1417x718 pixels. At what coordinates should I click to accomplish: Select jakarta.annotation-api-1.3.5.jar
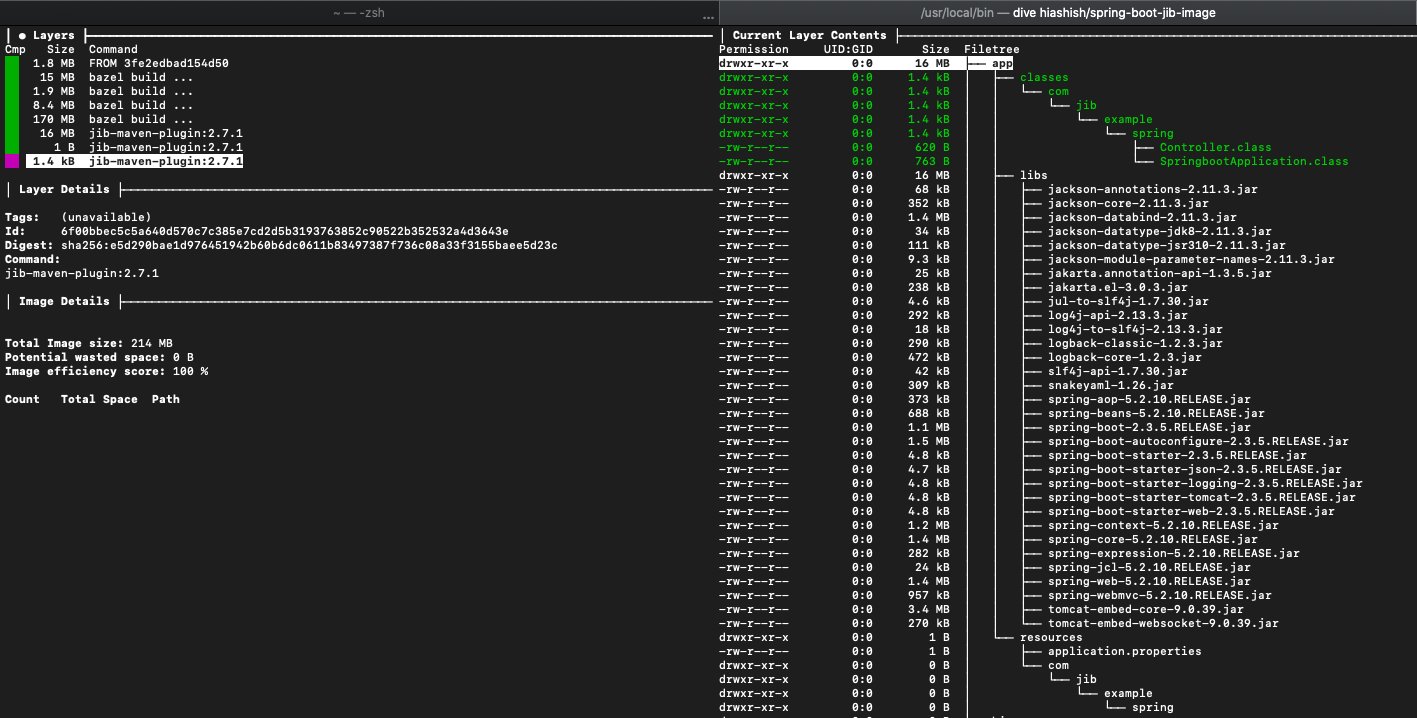[1160, 273]
